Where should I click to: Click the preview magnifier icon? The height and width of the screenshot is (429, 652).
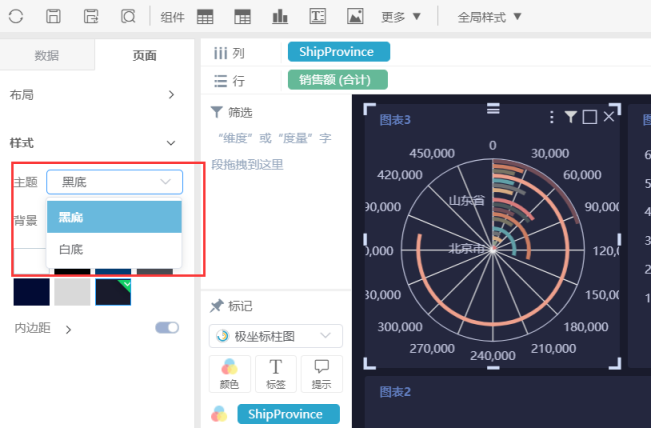[x=128, y=17]
